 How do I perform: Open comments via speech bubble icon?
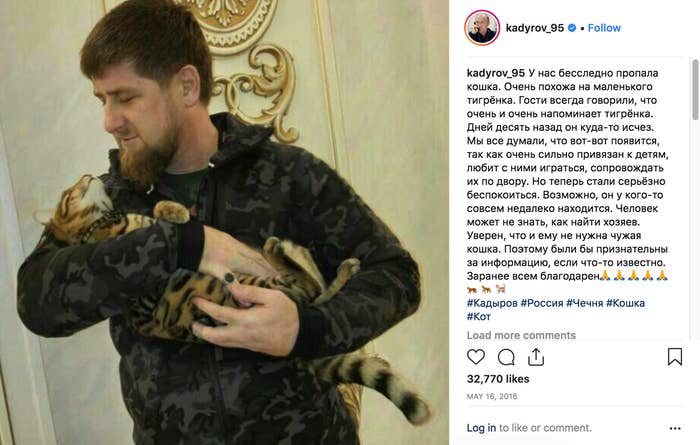506,357
